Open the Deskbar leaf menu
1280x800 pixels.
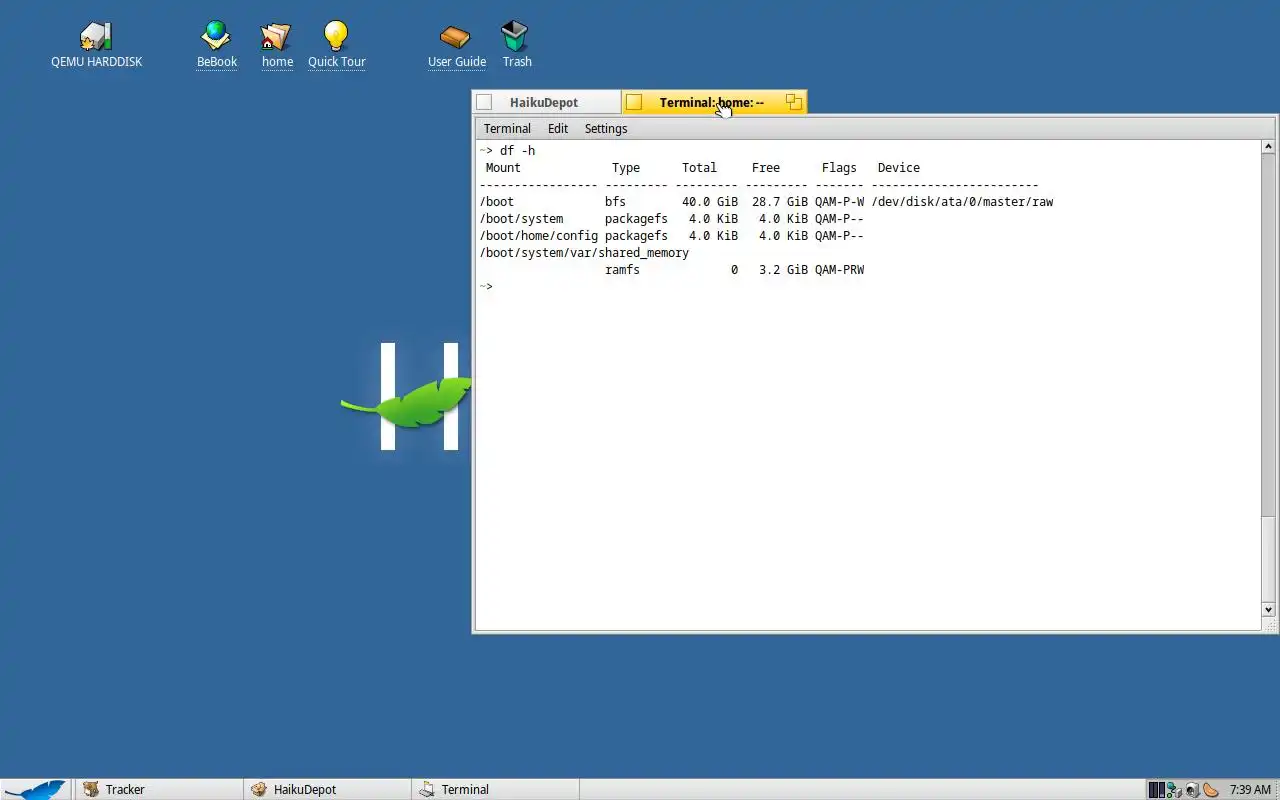tap(36, 789)
